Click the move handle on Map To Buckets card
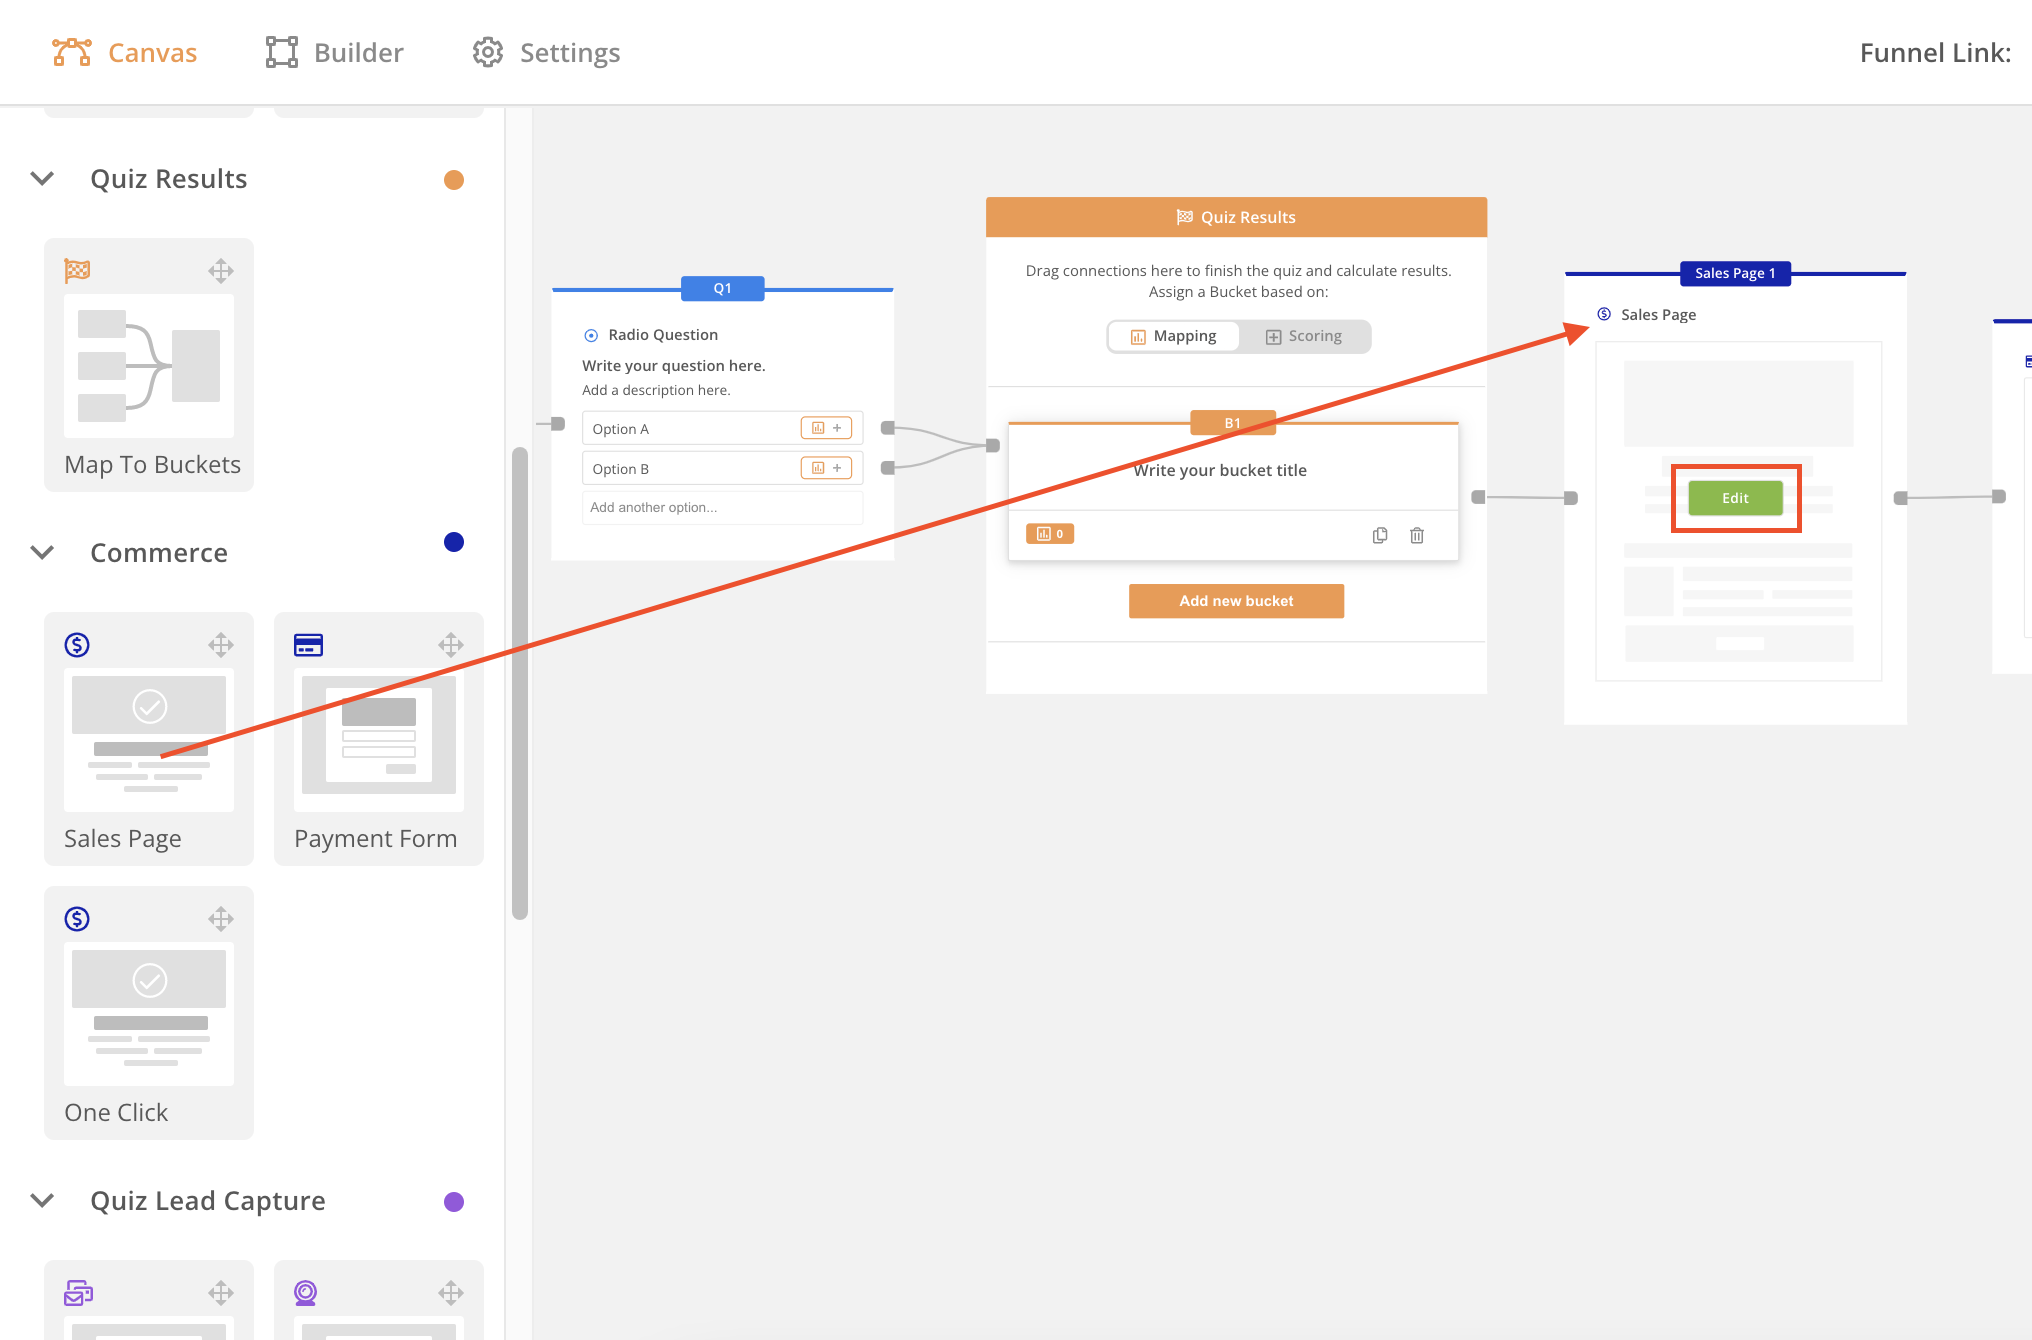The image size is (2032, 1340). pos(221,271)
